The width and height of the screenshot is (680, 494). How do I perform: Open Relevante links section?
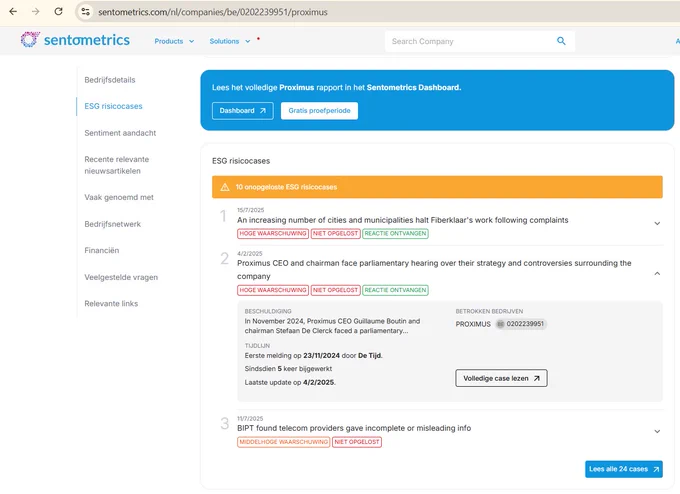click(x=111, y=304)
